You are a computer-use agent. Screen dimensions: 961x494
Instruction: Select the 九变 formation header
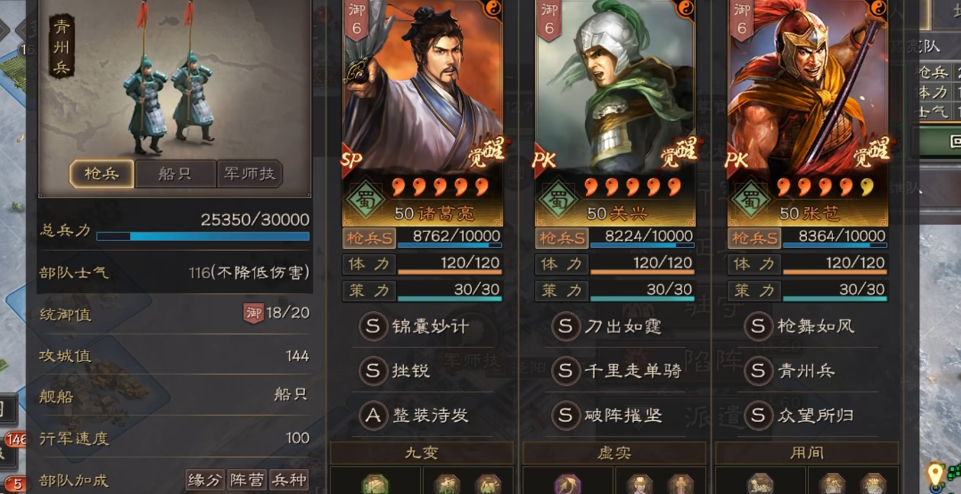(422, 454)
